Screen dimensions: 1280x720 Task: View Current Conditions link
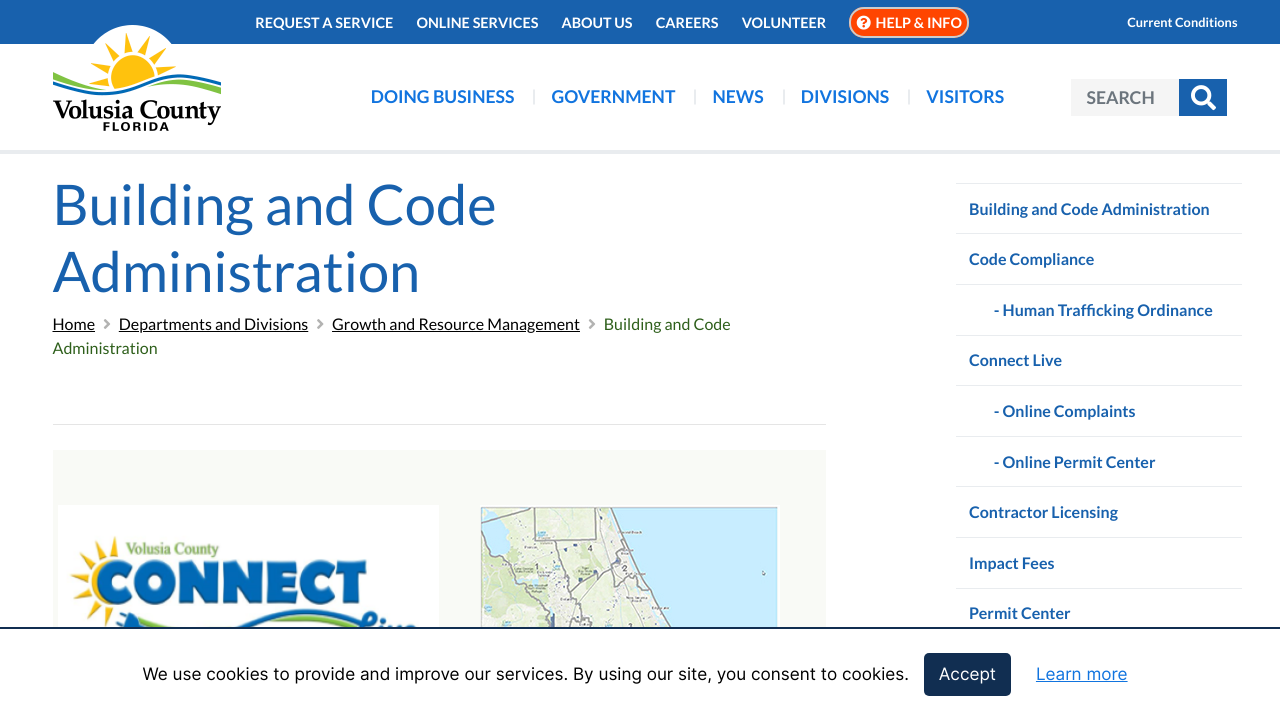(1182, 22)
